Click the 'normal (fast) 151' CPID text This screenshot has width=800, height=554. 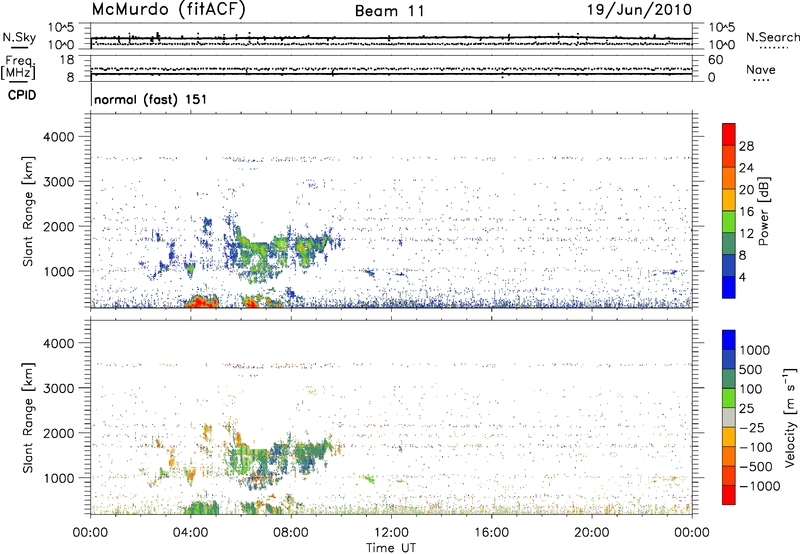click(x=151, y=99)
